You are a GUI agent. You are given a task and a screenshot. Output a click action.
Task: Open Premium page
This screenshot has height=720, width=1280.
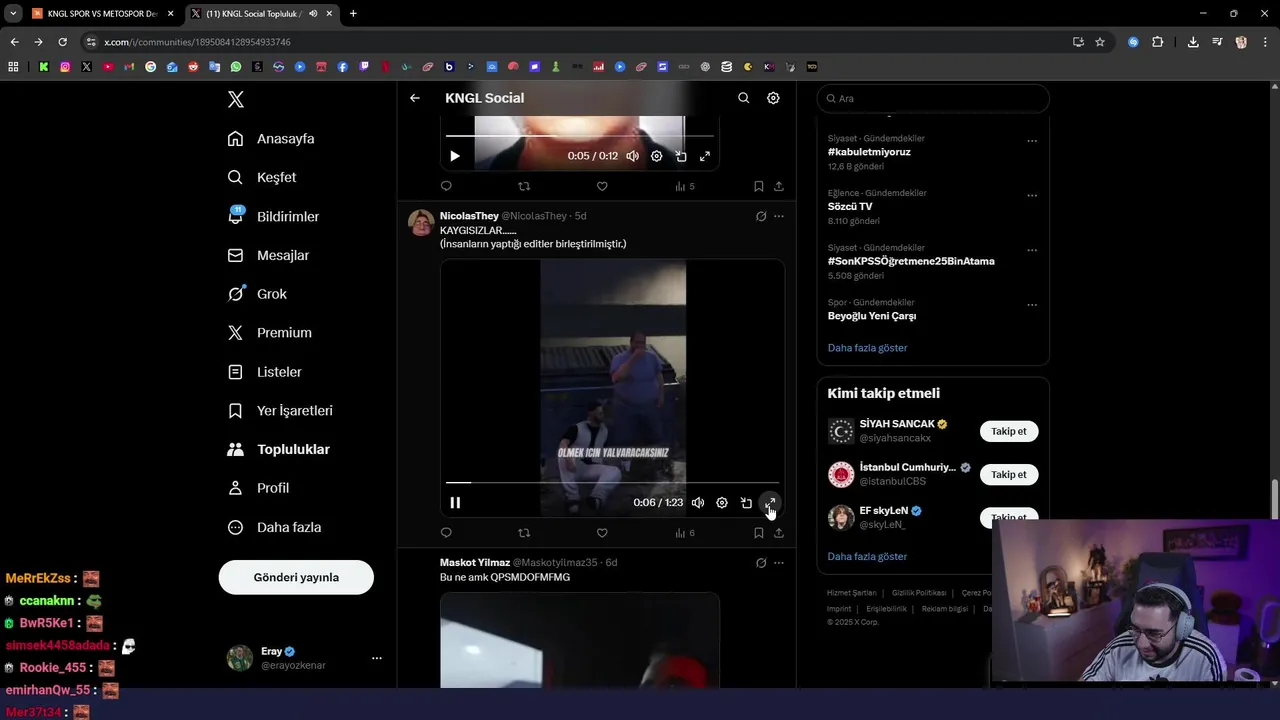269,332
